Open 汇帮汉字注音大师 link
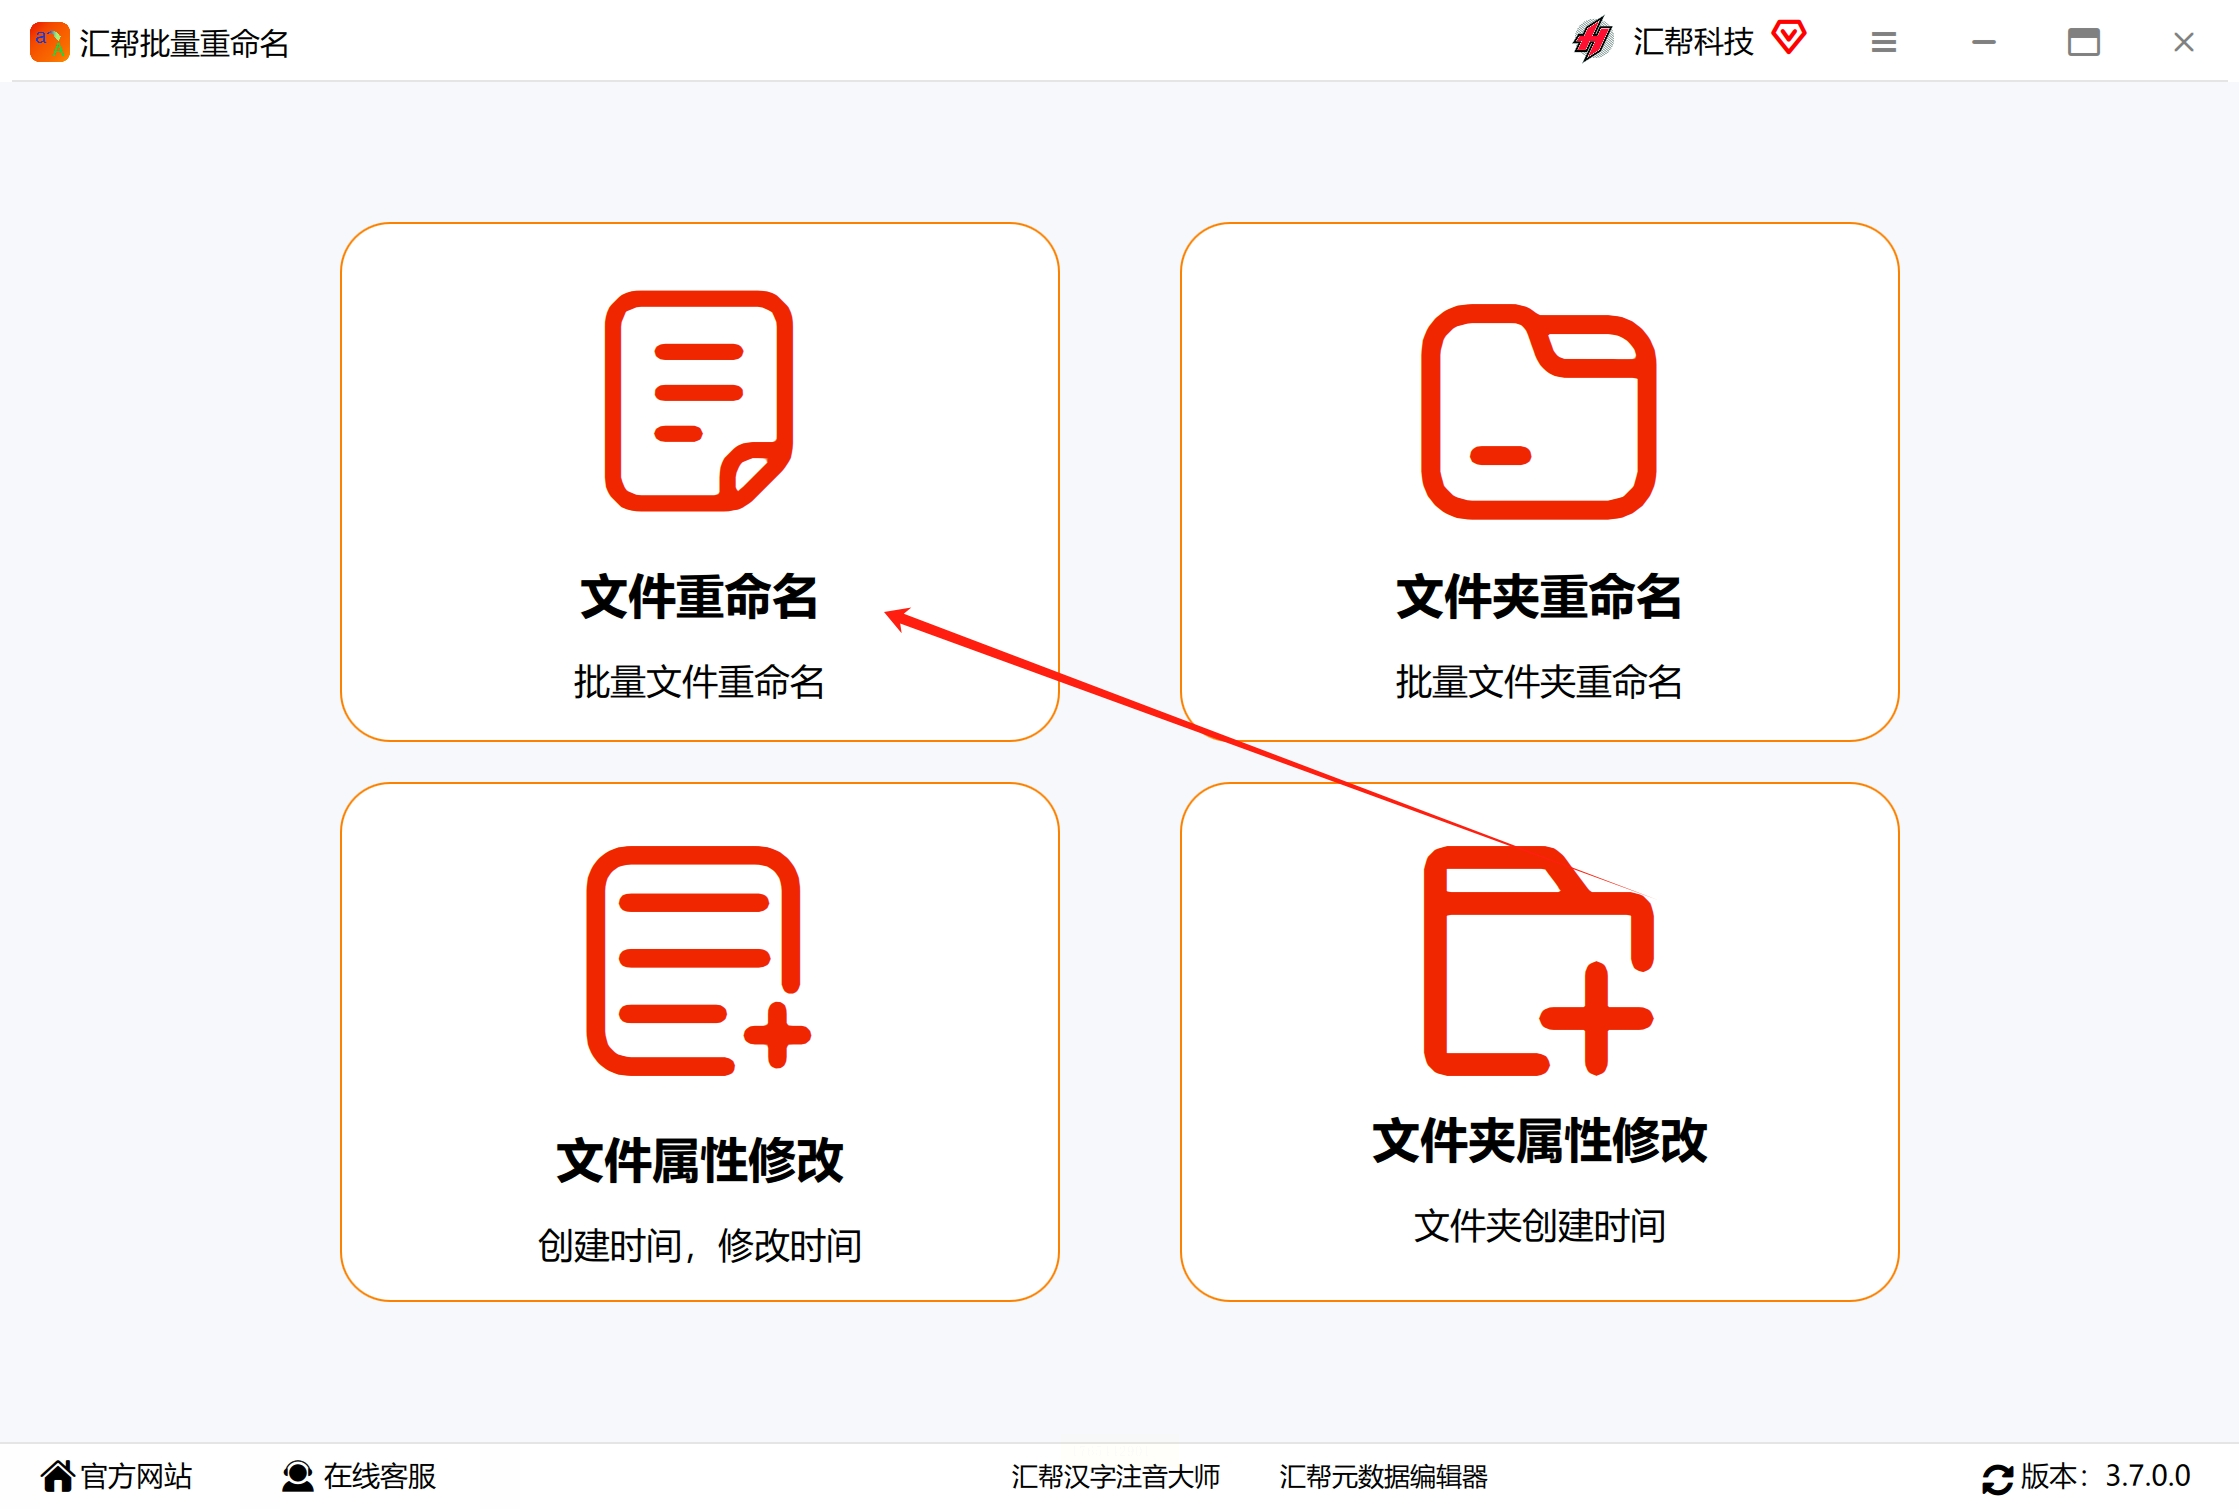Screen dimensions: 2239x1509 click(1115, 1476)
